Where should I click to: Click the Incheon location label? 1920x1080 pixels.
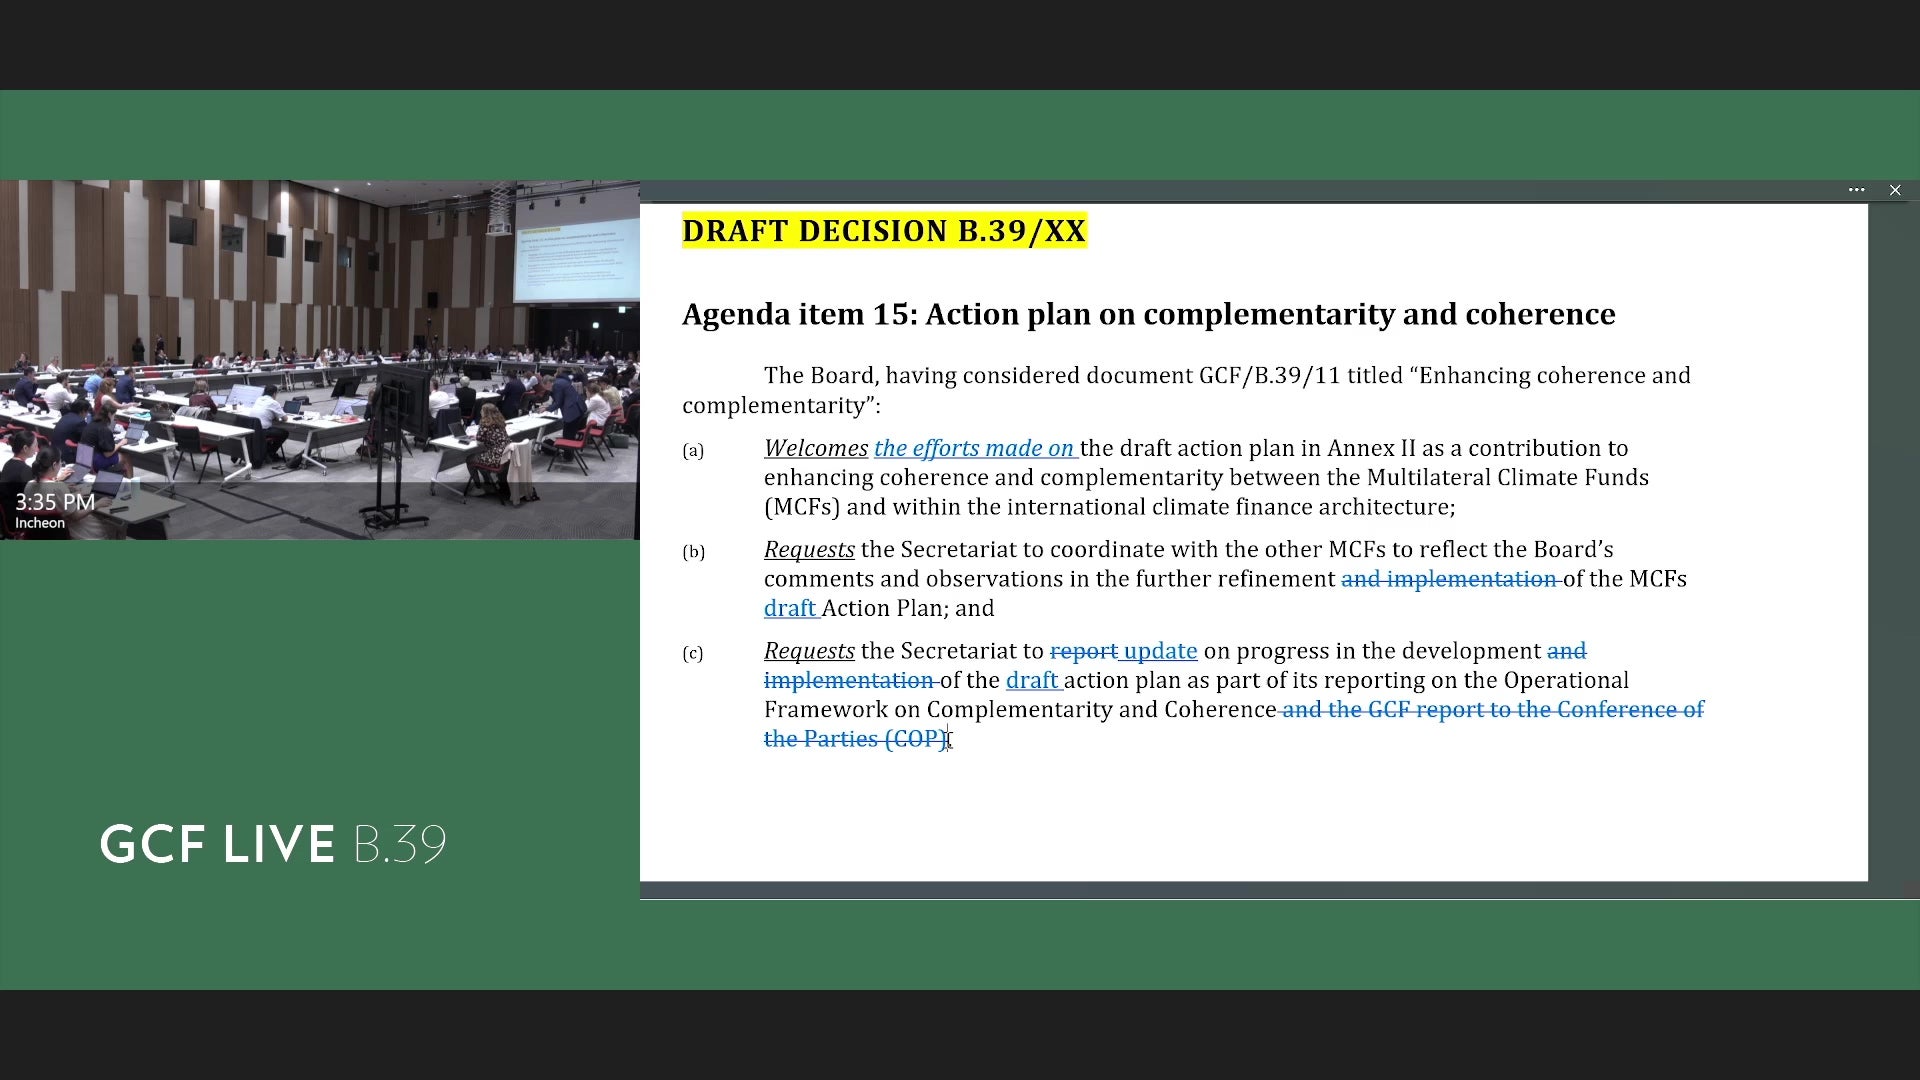point(40,523)
